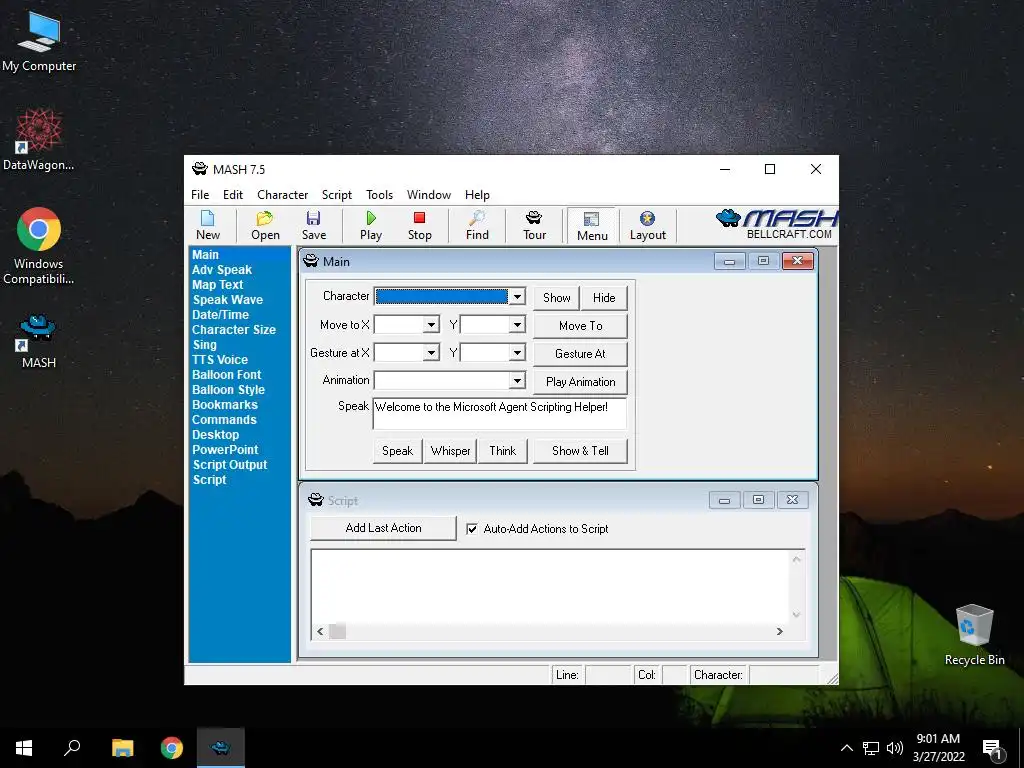Screen dimensions: 1024x768
Task: Click the script horizontal scrollbar left arrow
Action: tap(320, 632)
